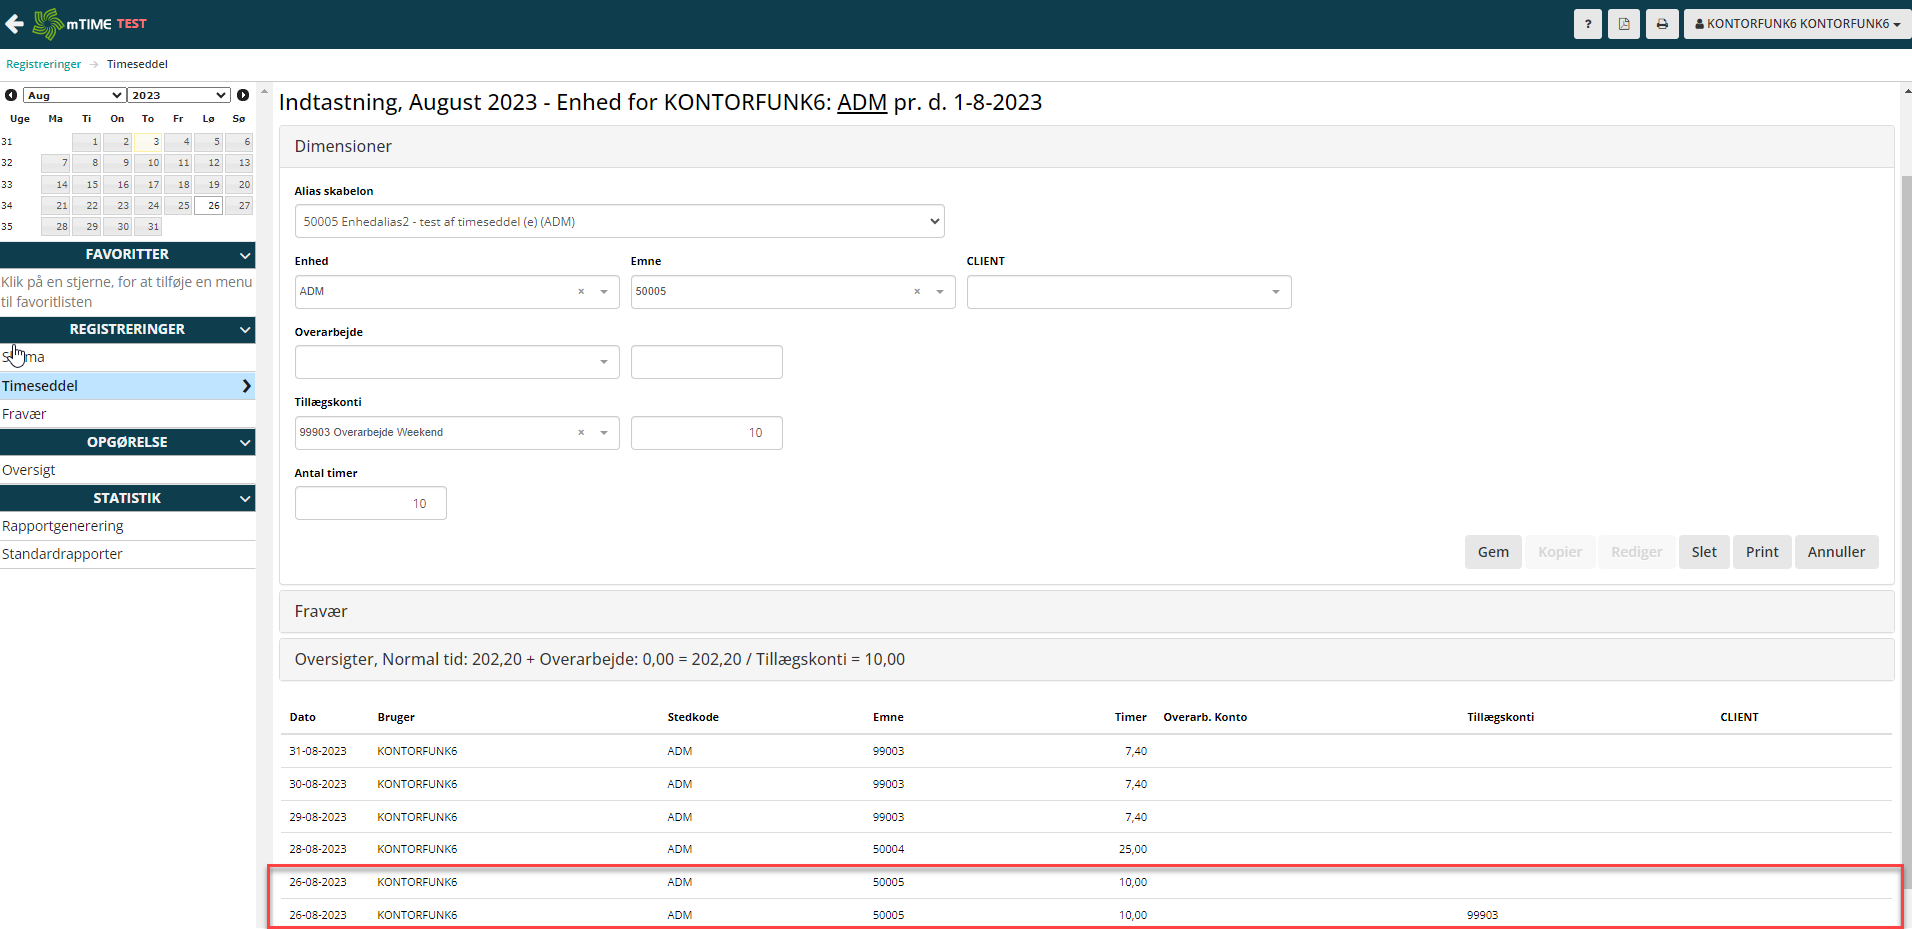
Task: Click the Registreringer breadcrumb link
Action: pos(44,64)
